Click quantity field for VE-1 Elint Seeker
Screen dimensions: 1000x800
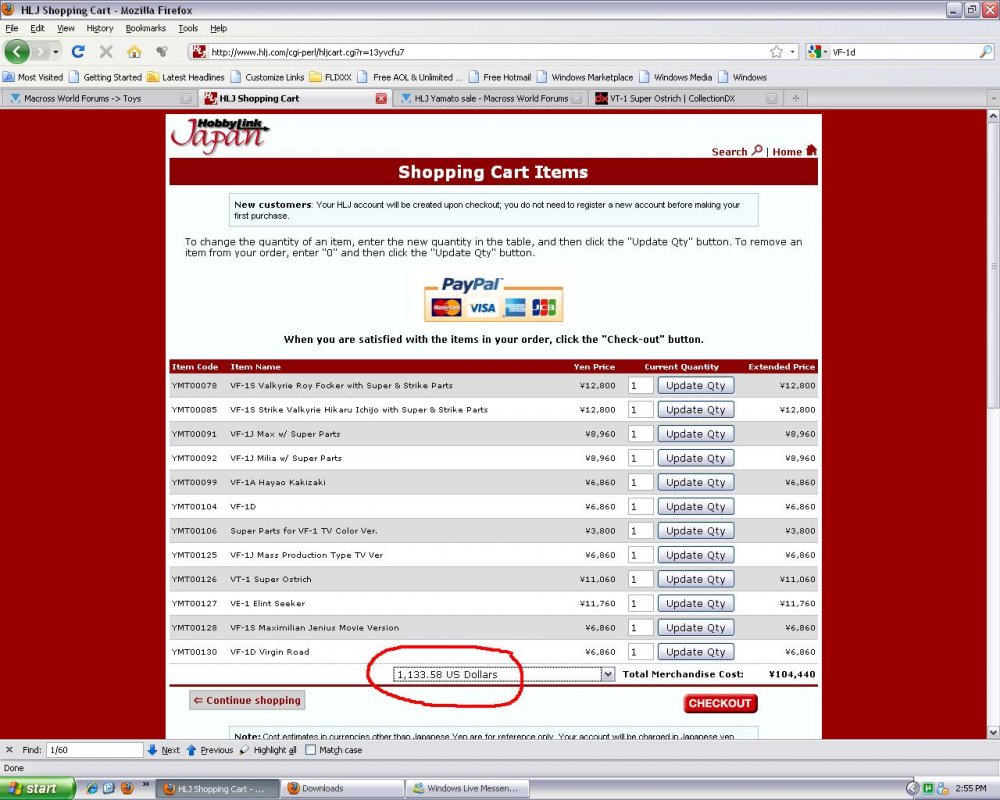pyautogui.click(x=640, y=604)
